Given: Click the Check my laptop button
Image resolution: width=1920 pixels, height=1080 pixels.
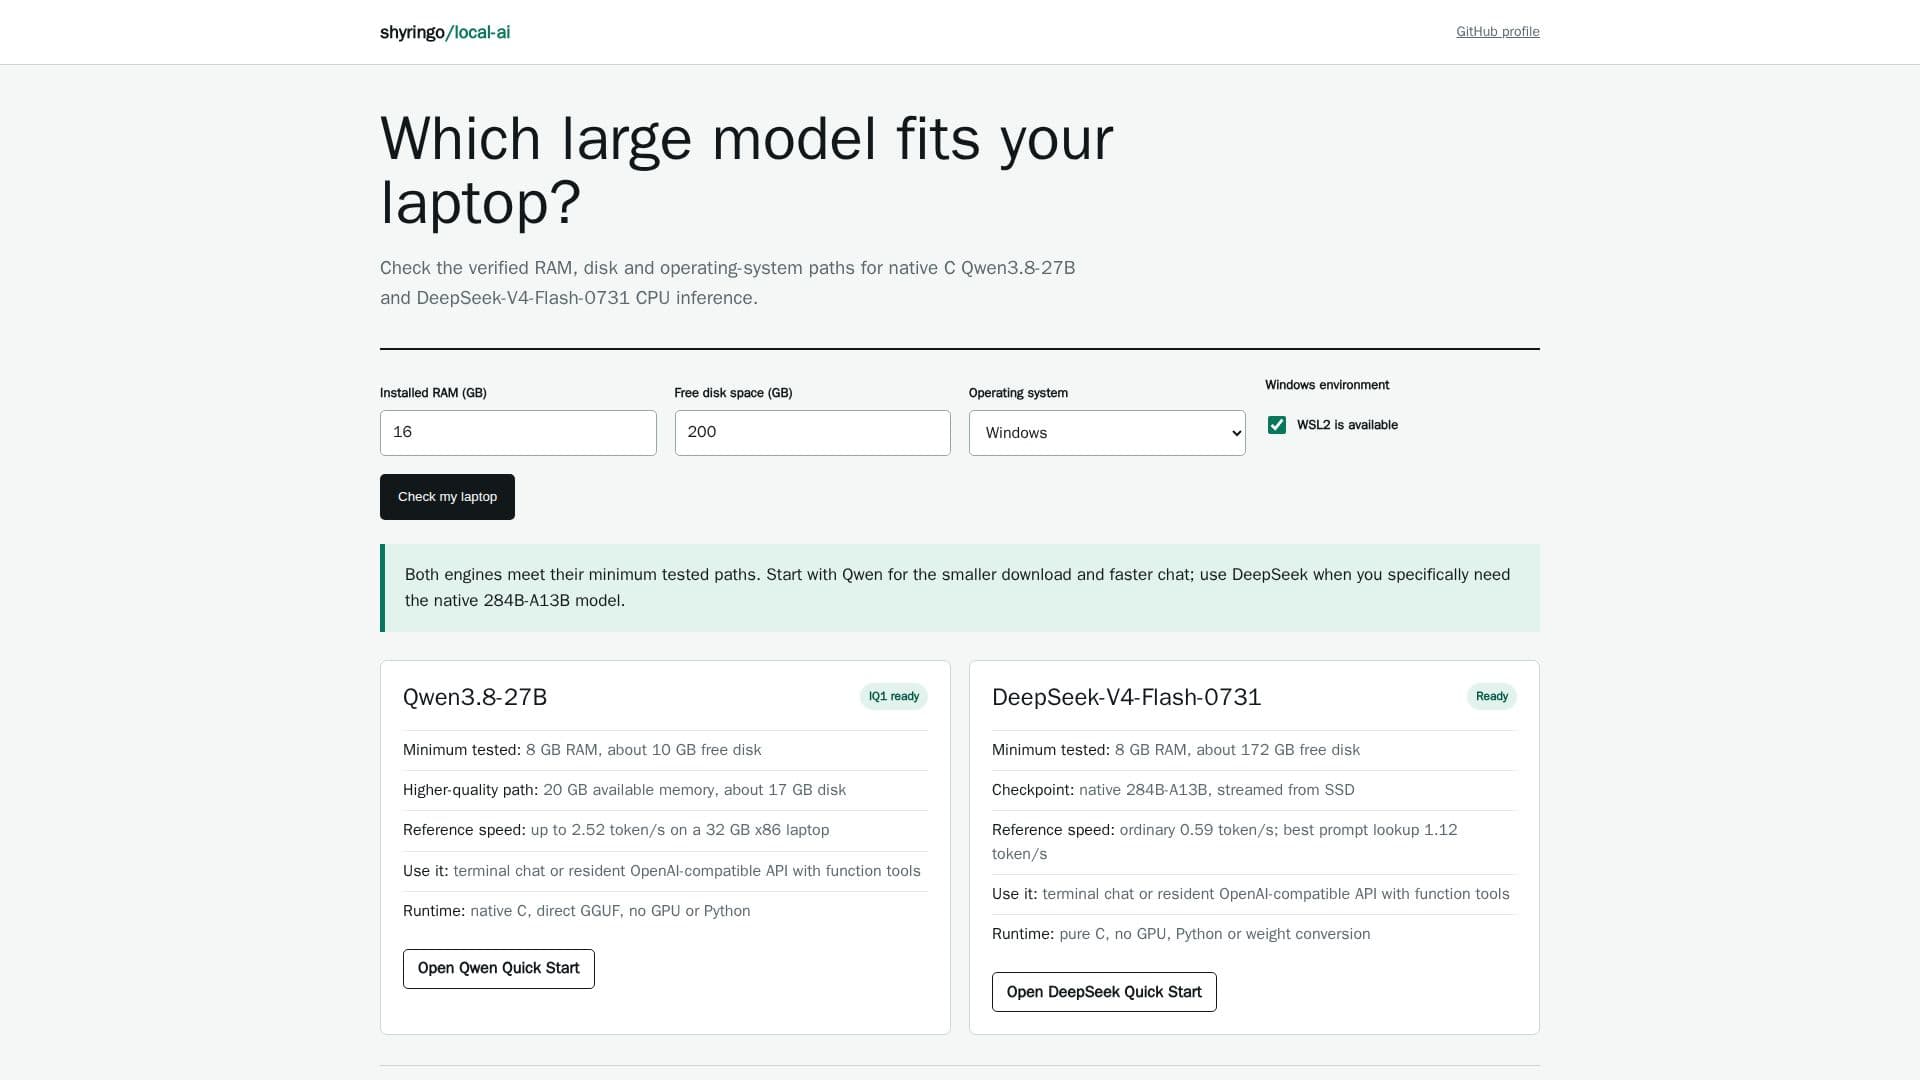Looking at the screenshot, I should pyautogui.click(x=447, y=497).
